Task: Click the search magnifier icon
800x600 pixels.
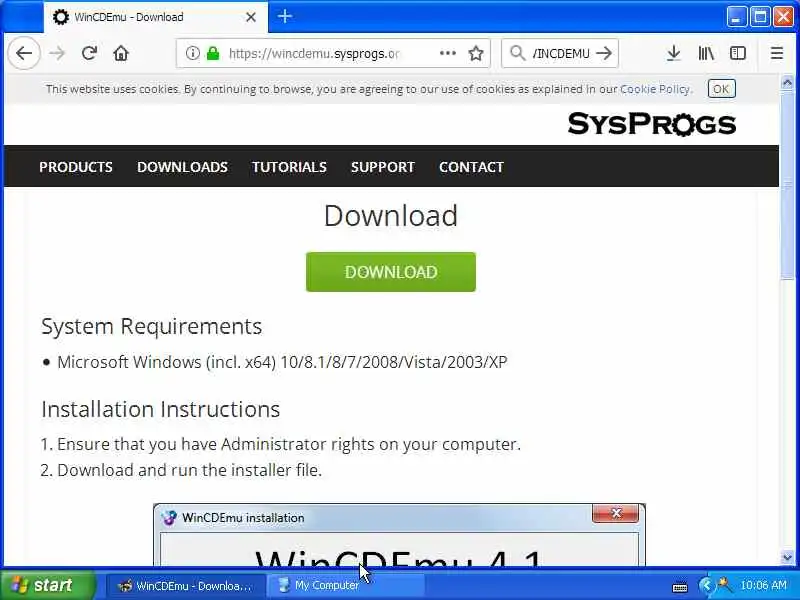Action: point(517,53)
